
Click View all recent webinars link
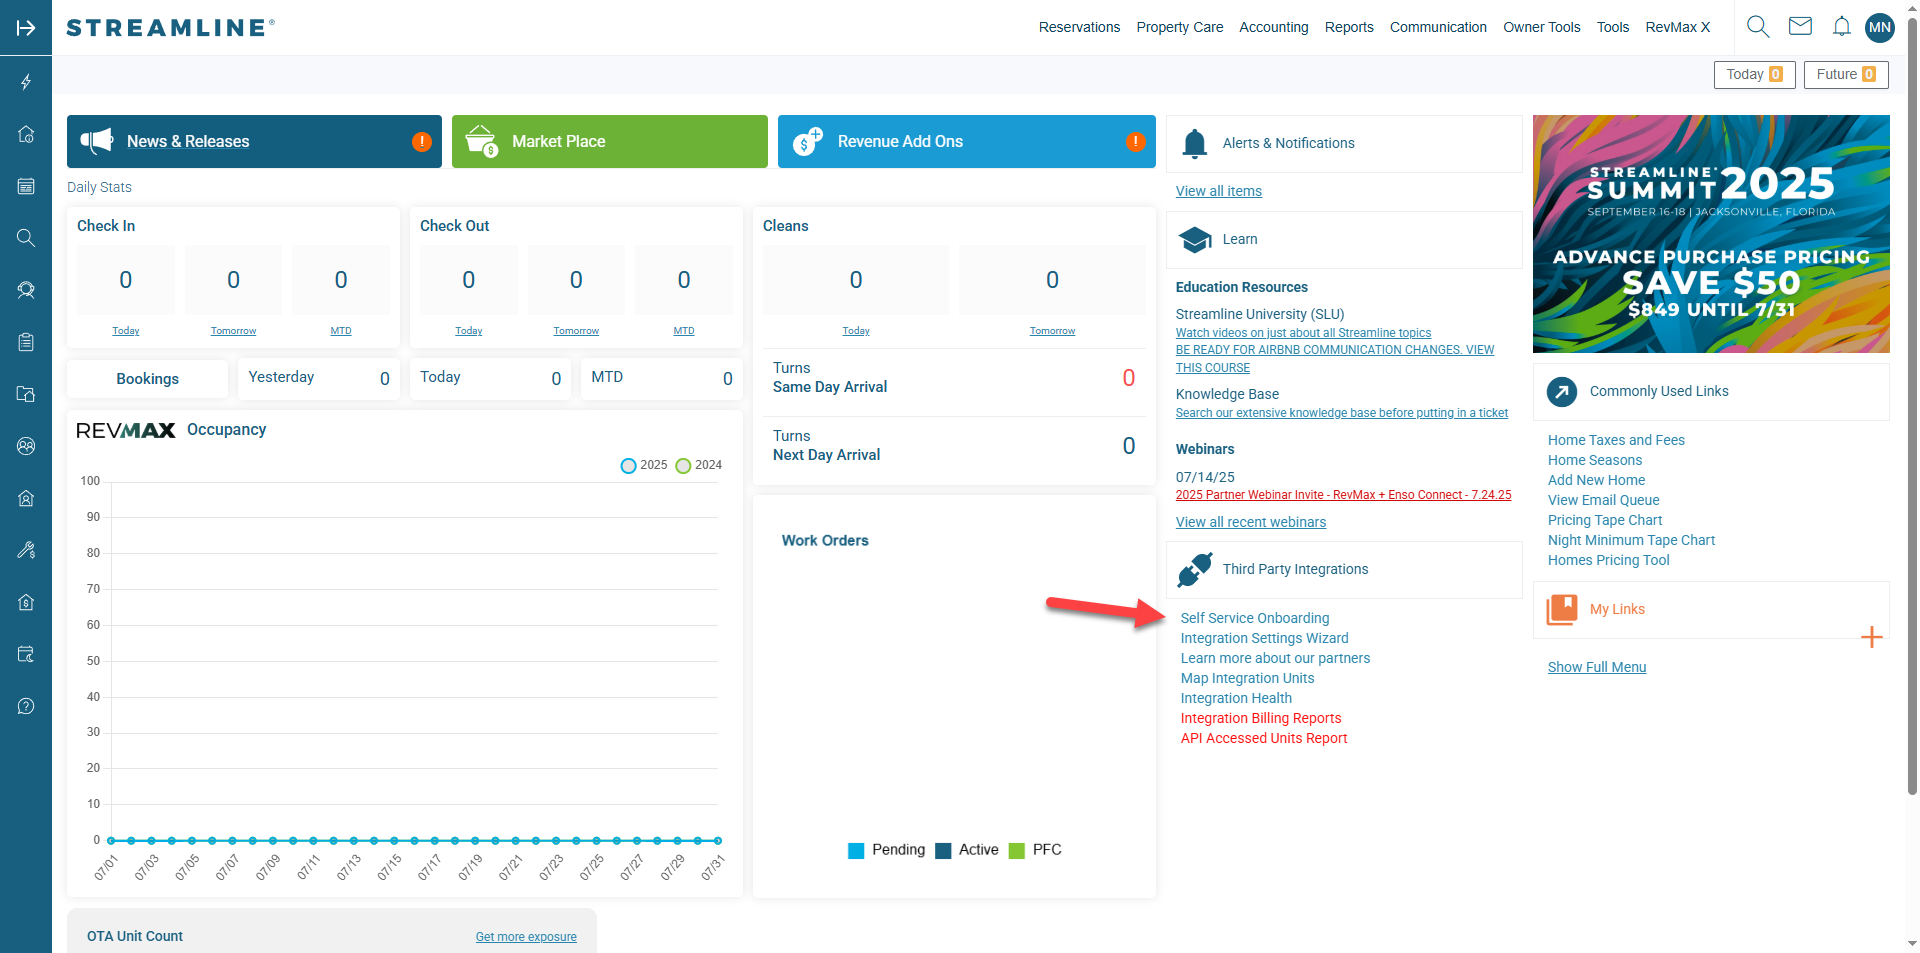click(1251, 522)
